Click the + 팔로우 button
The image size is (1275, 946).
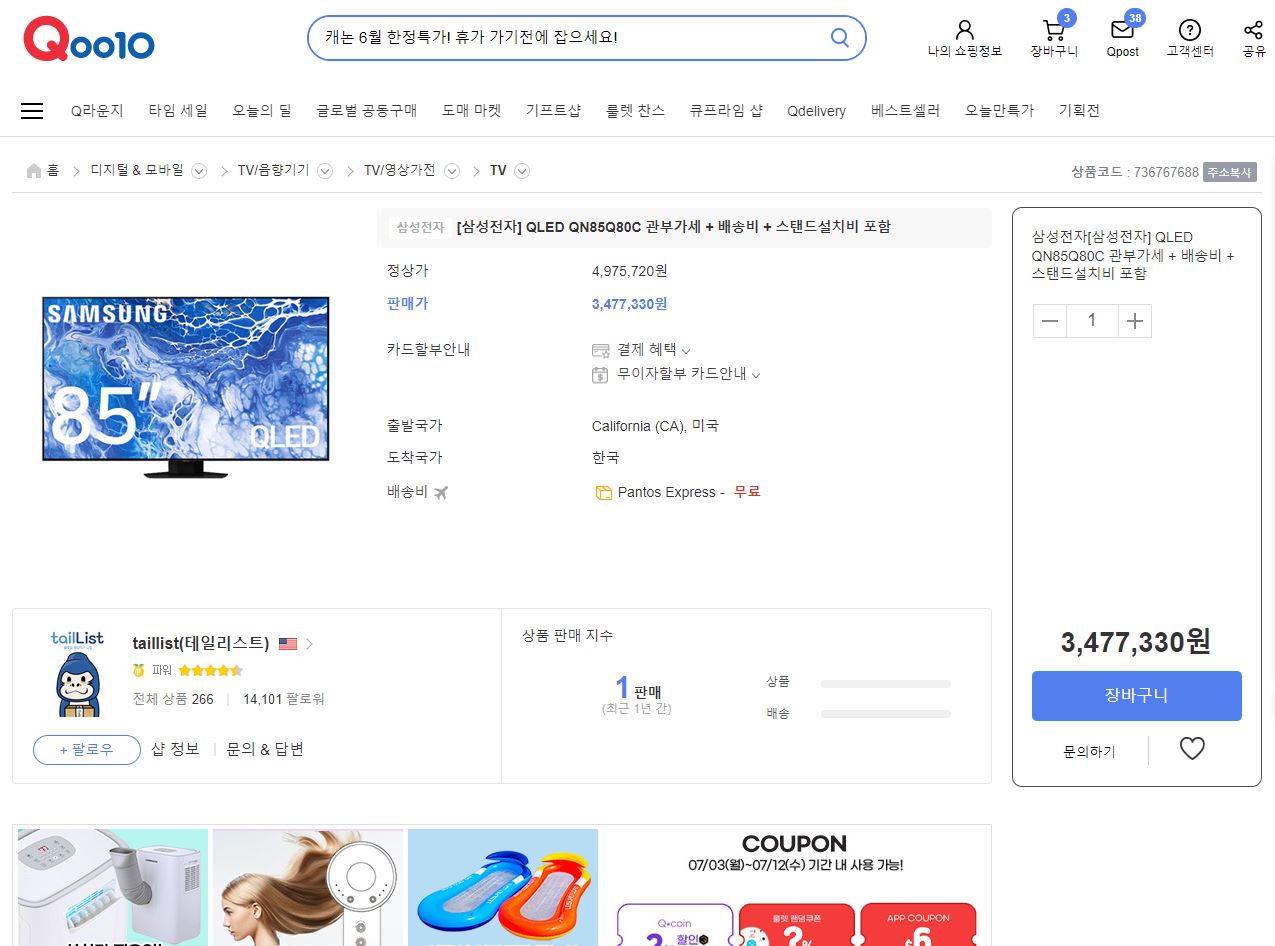(87, 750)
